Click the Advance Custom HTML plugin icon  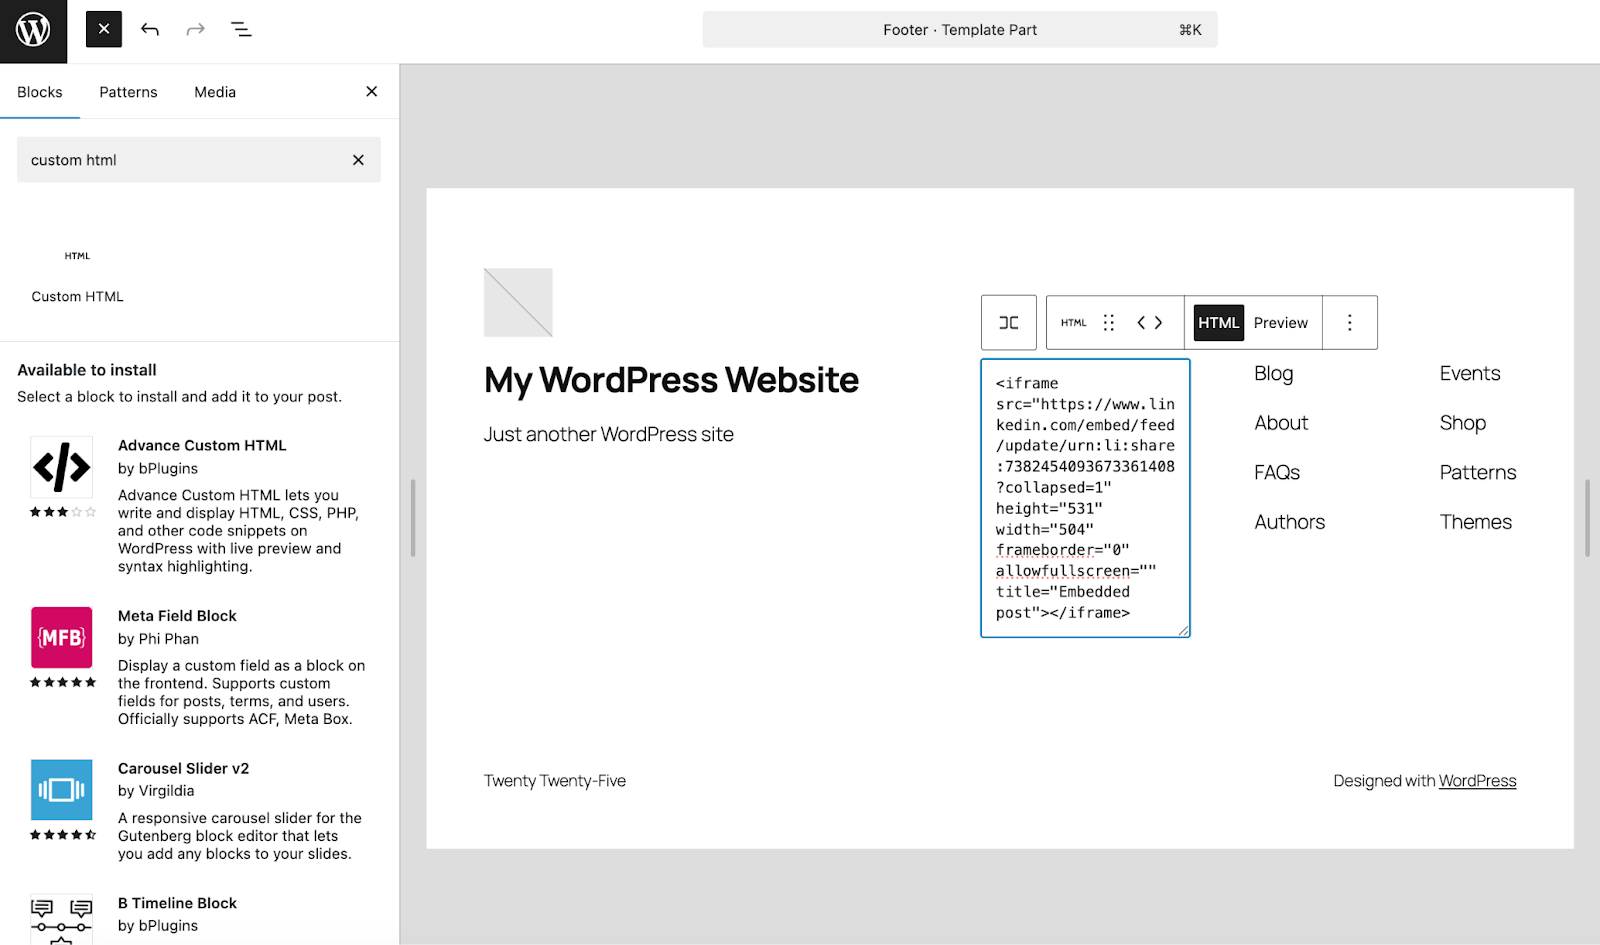click(x=61, y=466)
